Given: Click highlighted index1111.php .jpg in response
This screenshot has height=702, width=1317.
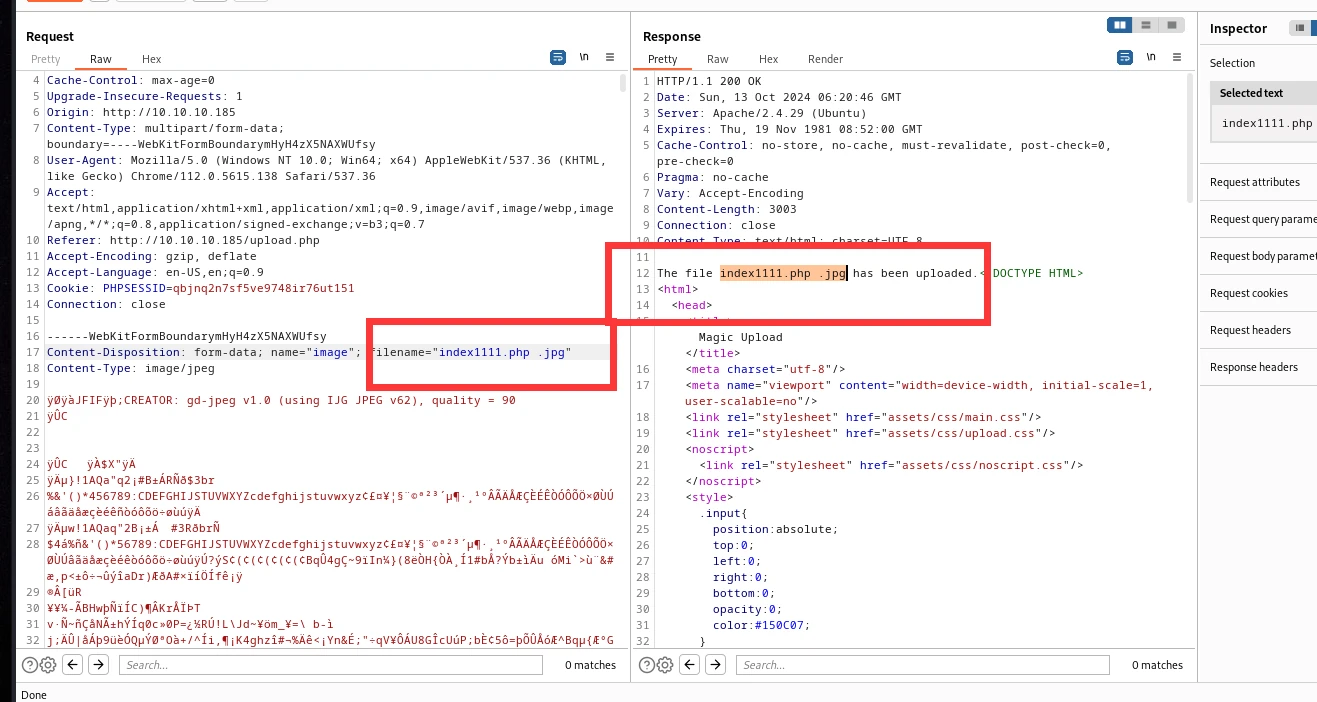Looking at the screenshot, I should (783, 273).
